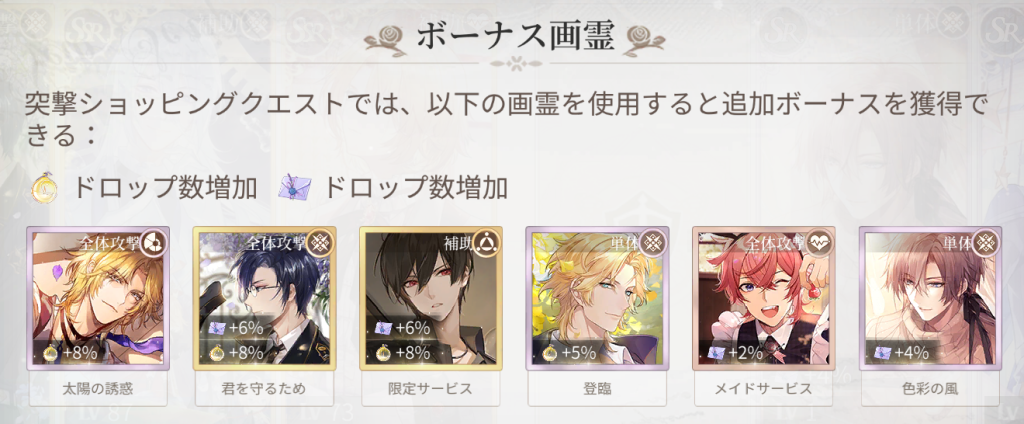Tap the 登臨 blonde character card
Viewport: 1024px width, 424px height.
pyautogui.click(x=598, y=299)
